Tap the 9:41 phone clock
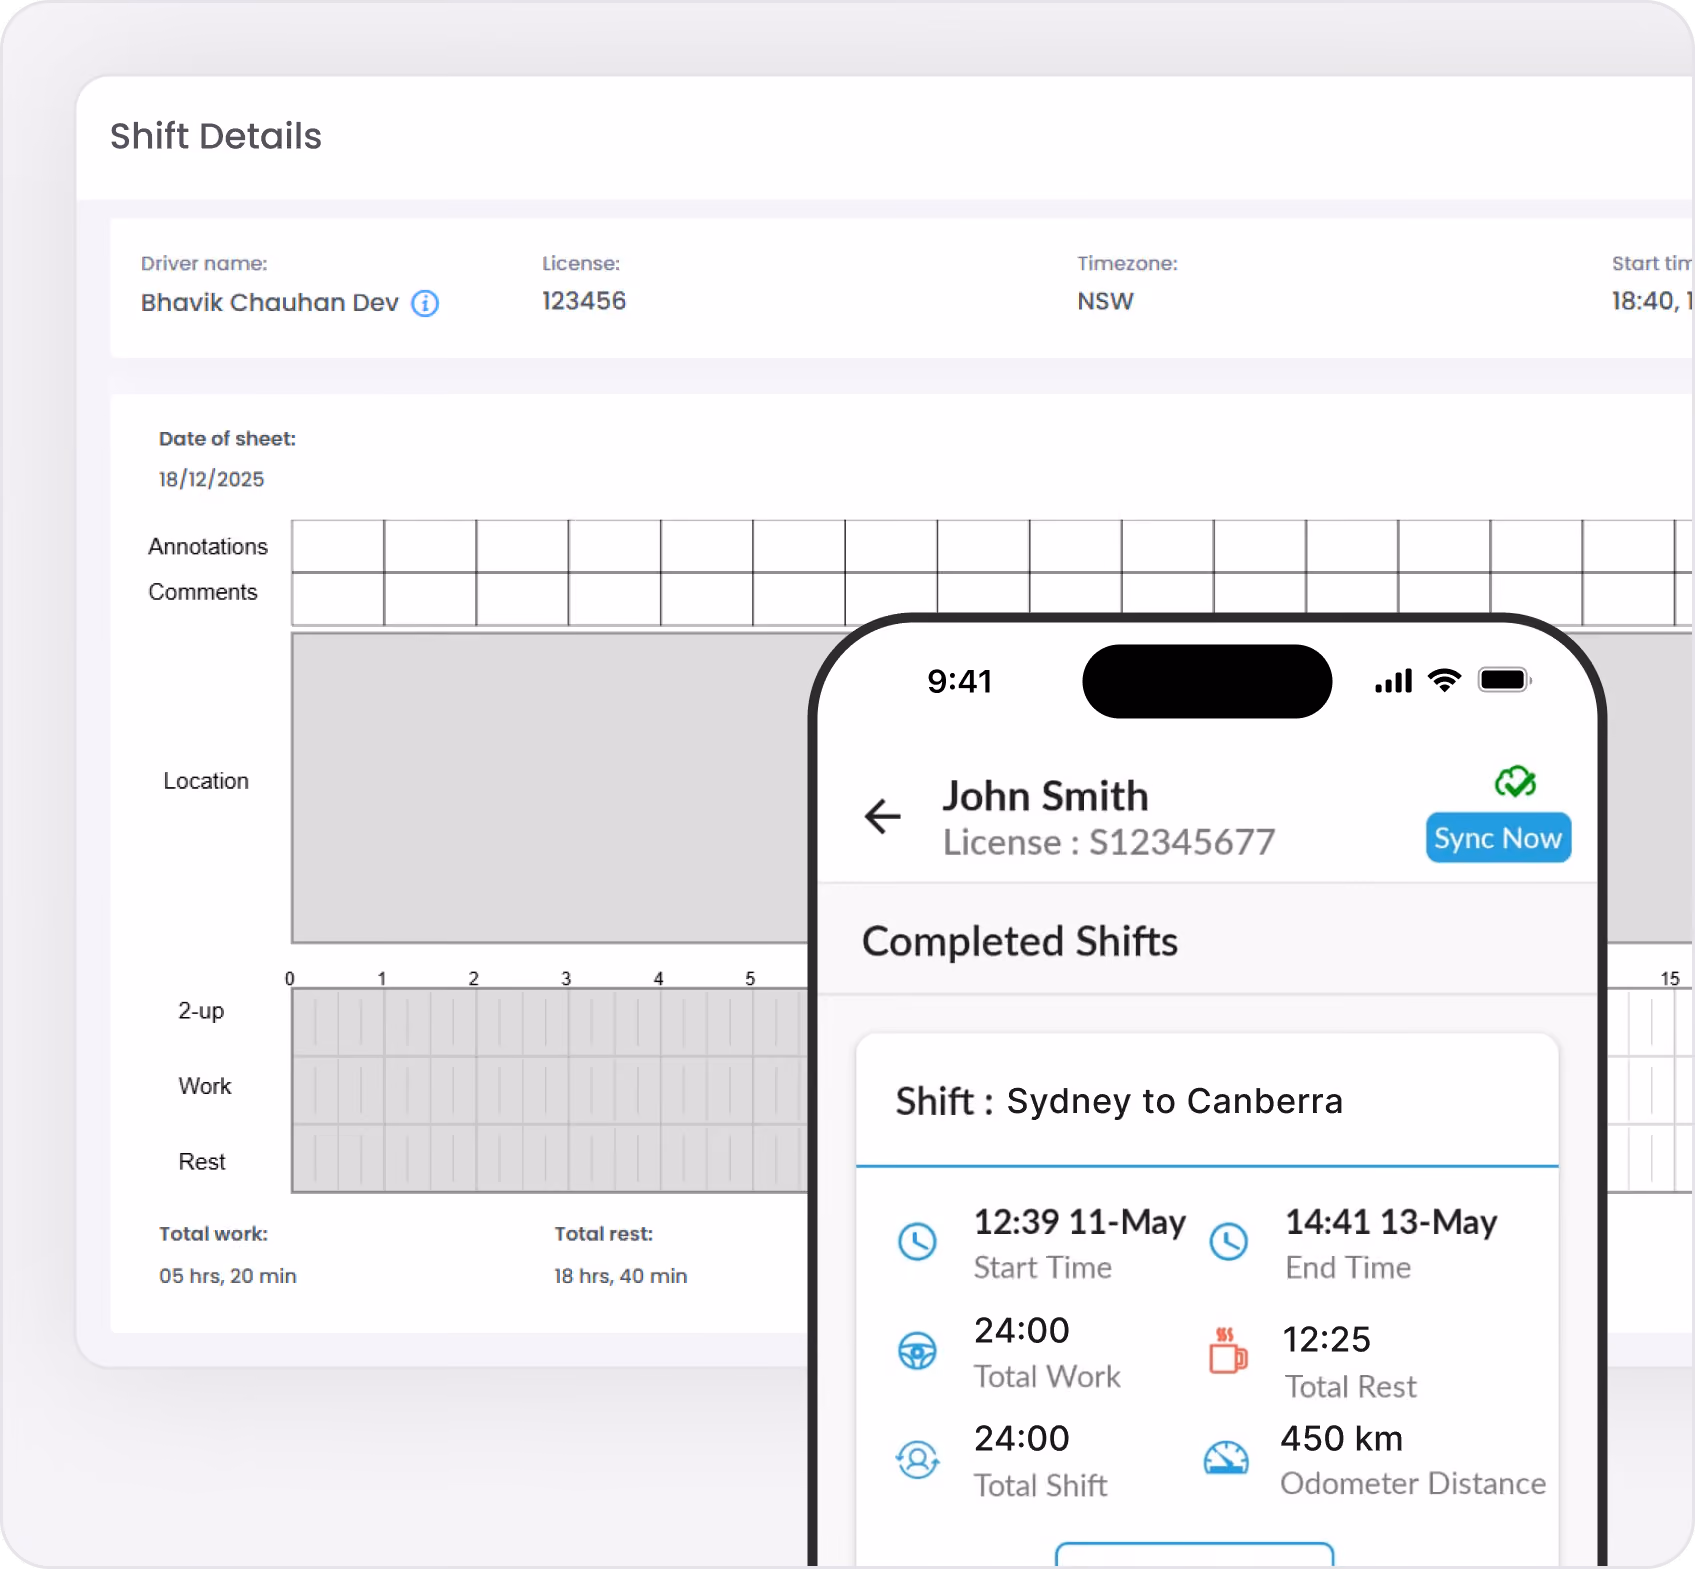Screen dimensions: 1695x1569 (959, 681)
